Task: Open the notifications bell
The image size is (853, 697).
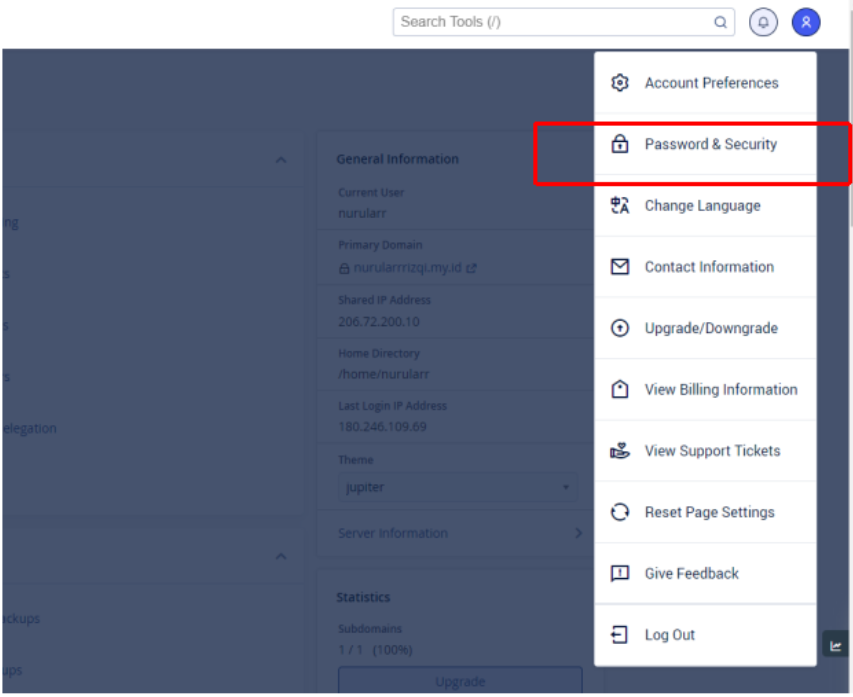Action: click(763, 22)
